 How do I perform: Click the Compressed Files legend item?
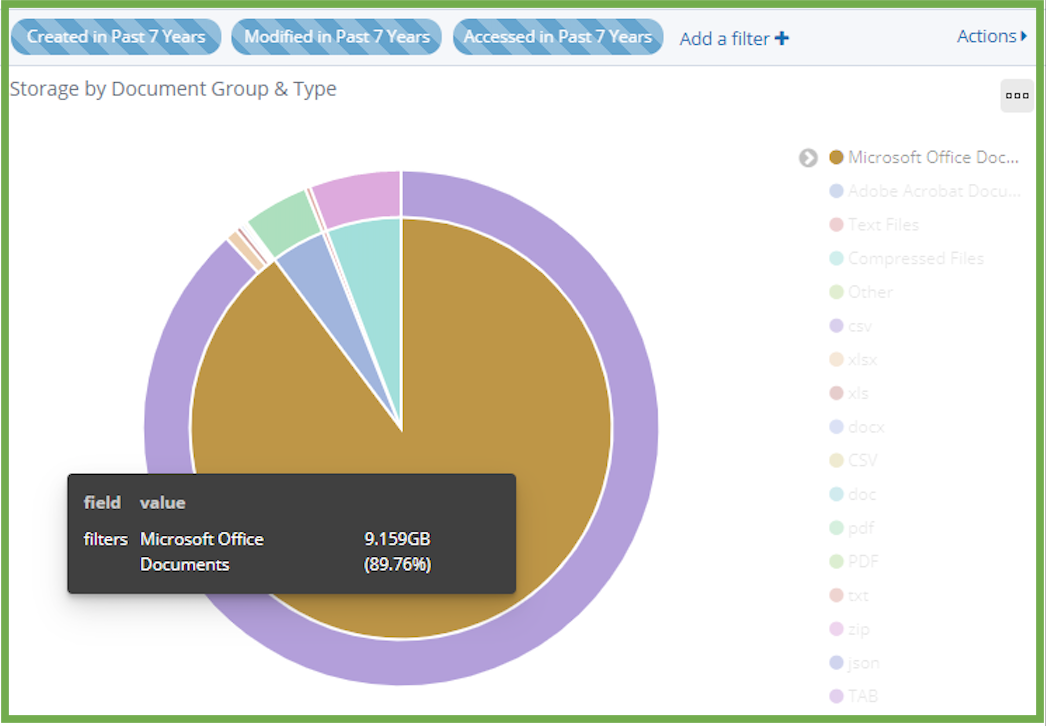click(x=915, y=259)
